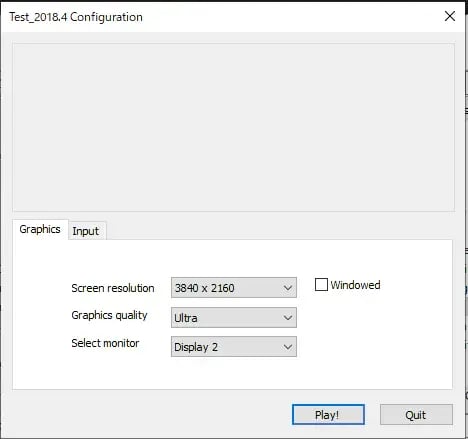Open the Select monitor dropdown
The image size is (468, 439).
click(x=234, y=347)
